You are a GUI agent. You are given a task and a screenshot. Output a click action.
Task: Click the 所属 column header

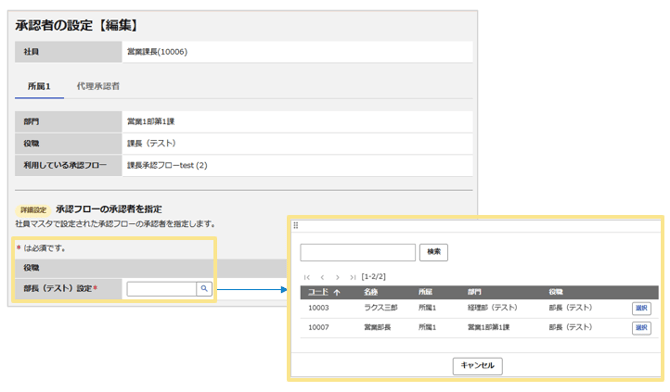pyautogui.click(x=425, y=292)
